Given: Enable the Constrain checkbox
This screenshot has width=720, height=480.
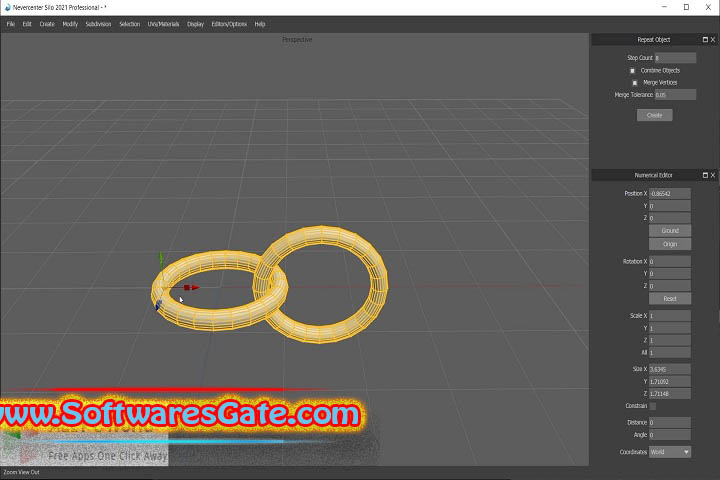Looking at the screenshot, I should 653,406.
